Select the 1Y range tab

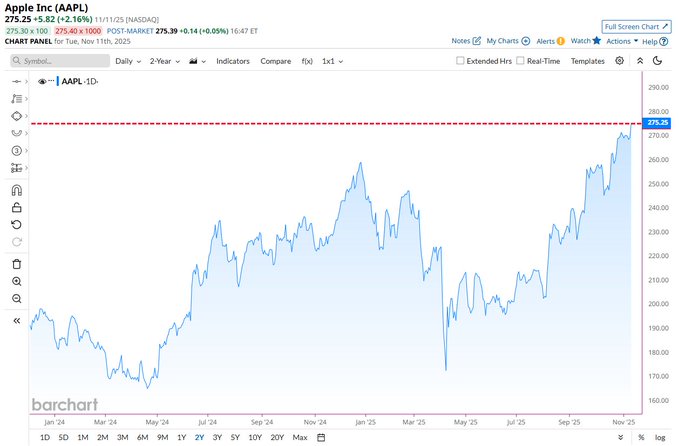[x=181, y=437]
